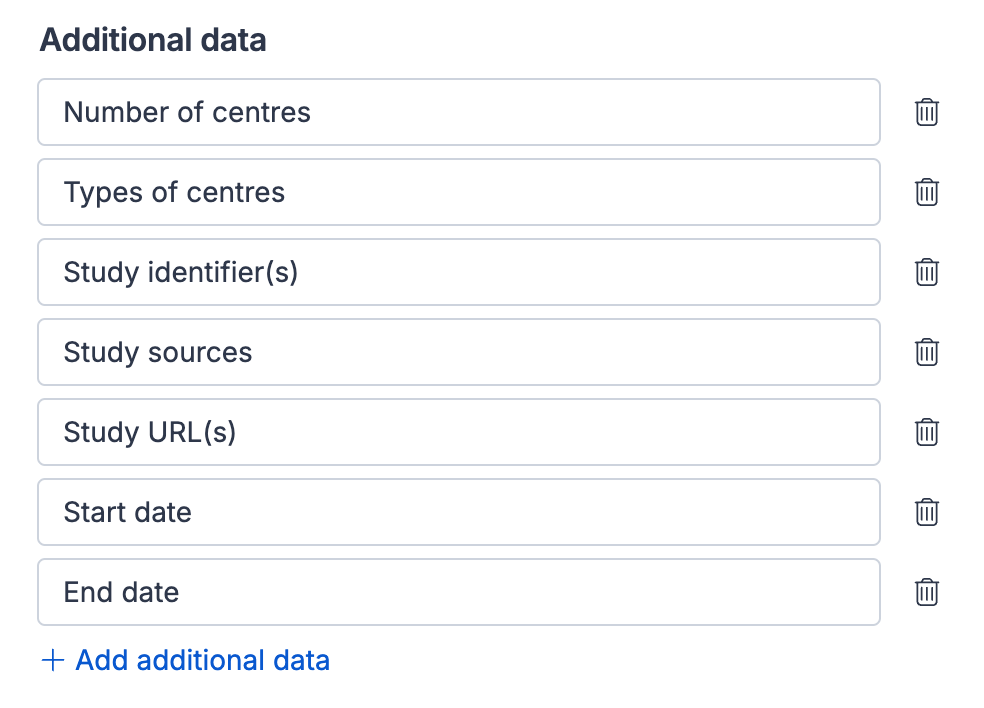Click the Add additional data link
The width and height of the screenshot is (984, 708).
tap(202, 661)
